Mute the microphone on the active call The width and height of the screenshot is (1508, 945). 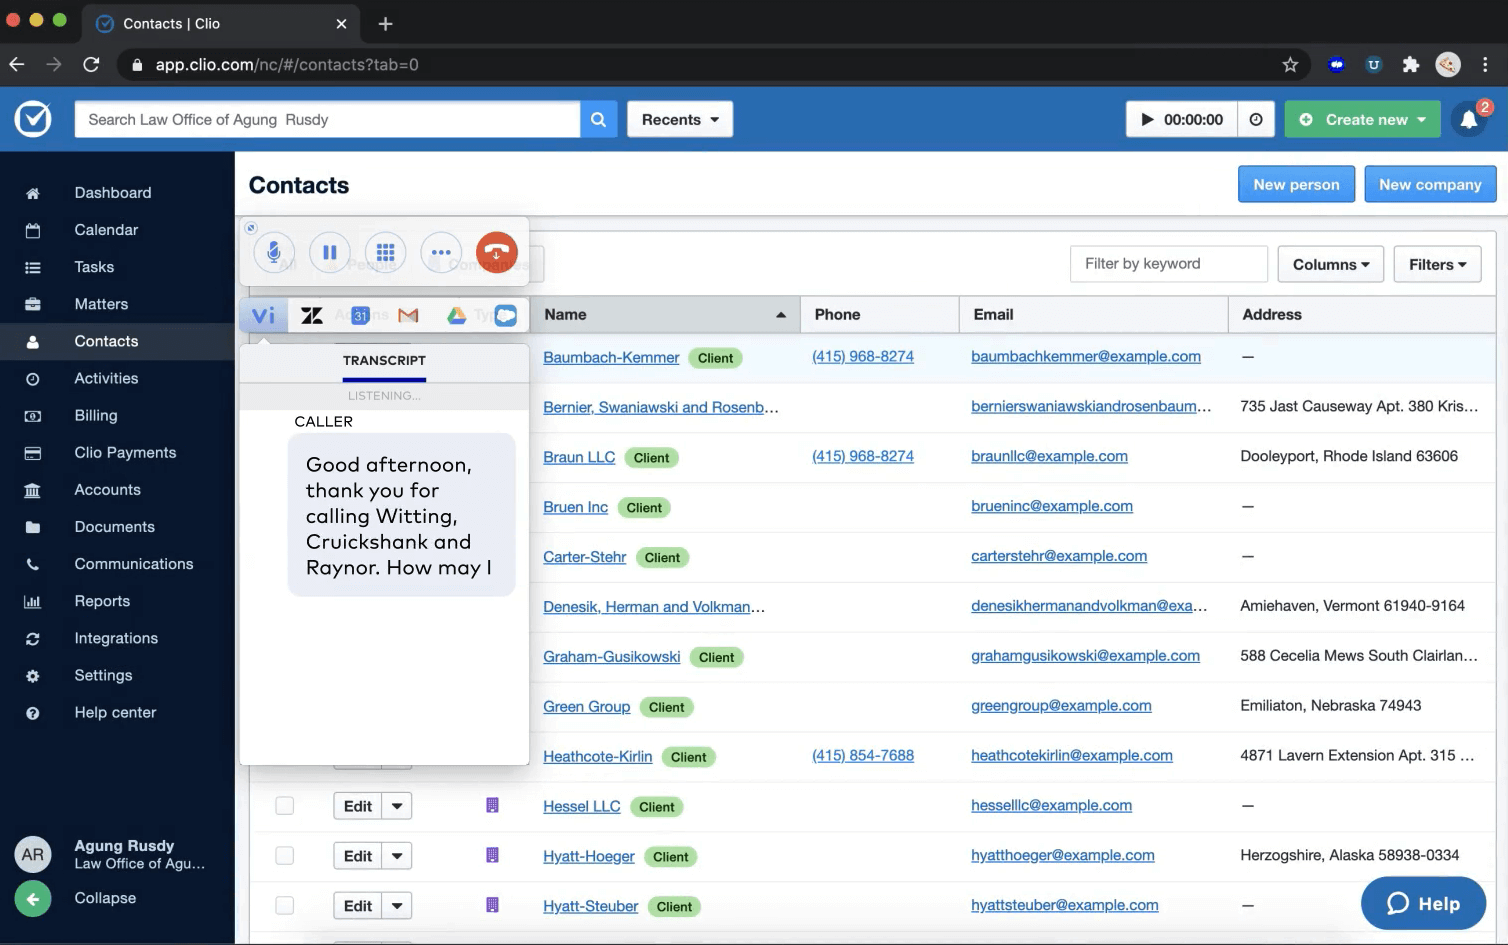coord(273,252)
